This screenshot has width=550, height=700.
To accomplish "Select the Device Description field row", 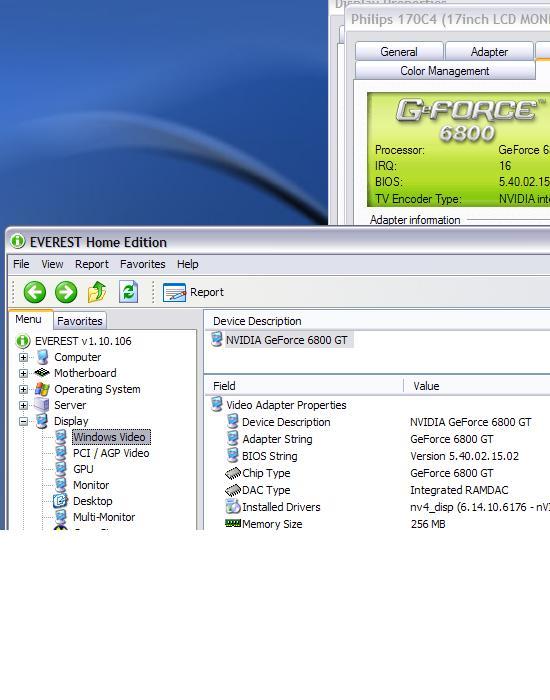I will (286, 422).
